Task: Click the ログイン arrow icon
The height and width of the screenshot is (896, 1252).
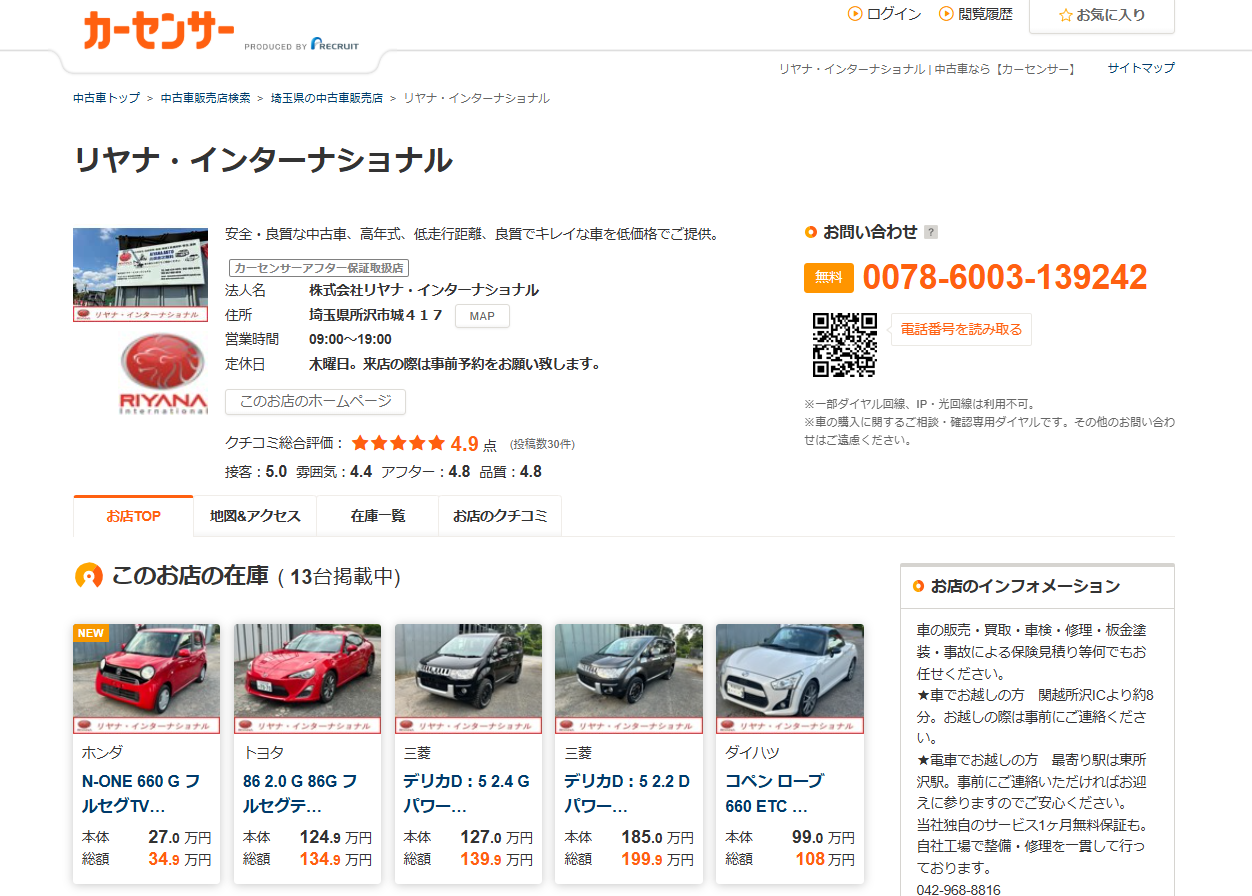Action: (x=855, y=14)
